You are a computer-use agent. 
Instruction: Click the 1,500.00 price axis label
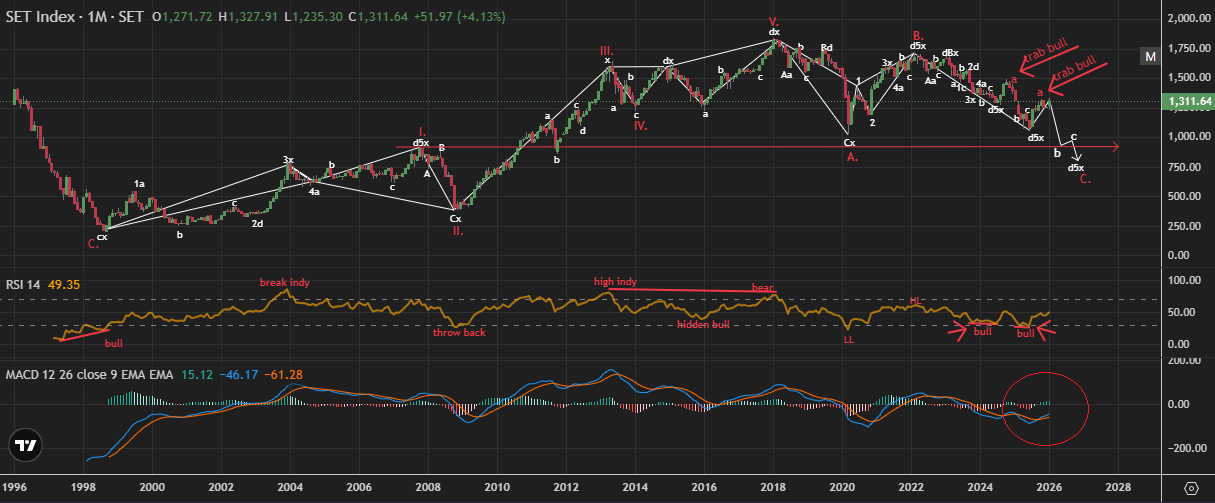click(1189, 77)
